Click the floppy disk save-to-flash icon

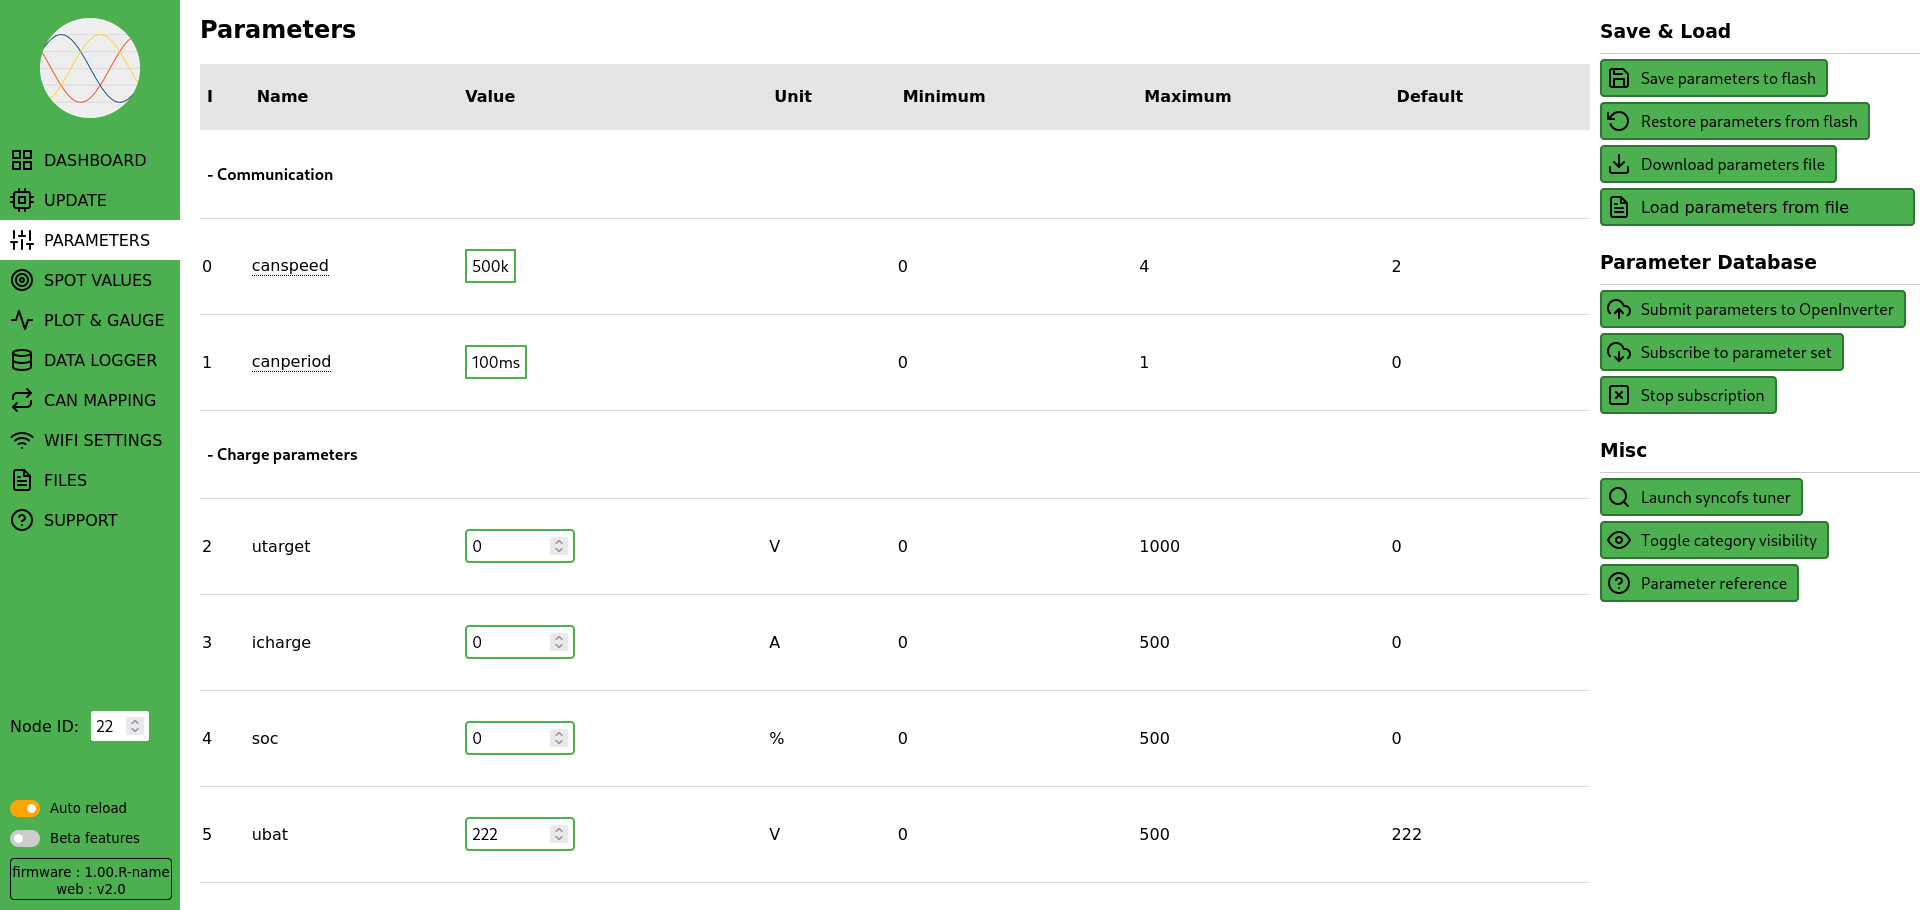(x=1619, y=78)
